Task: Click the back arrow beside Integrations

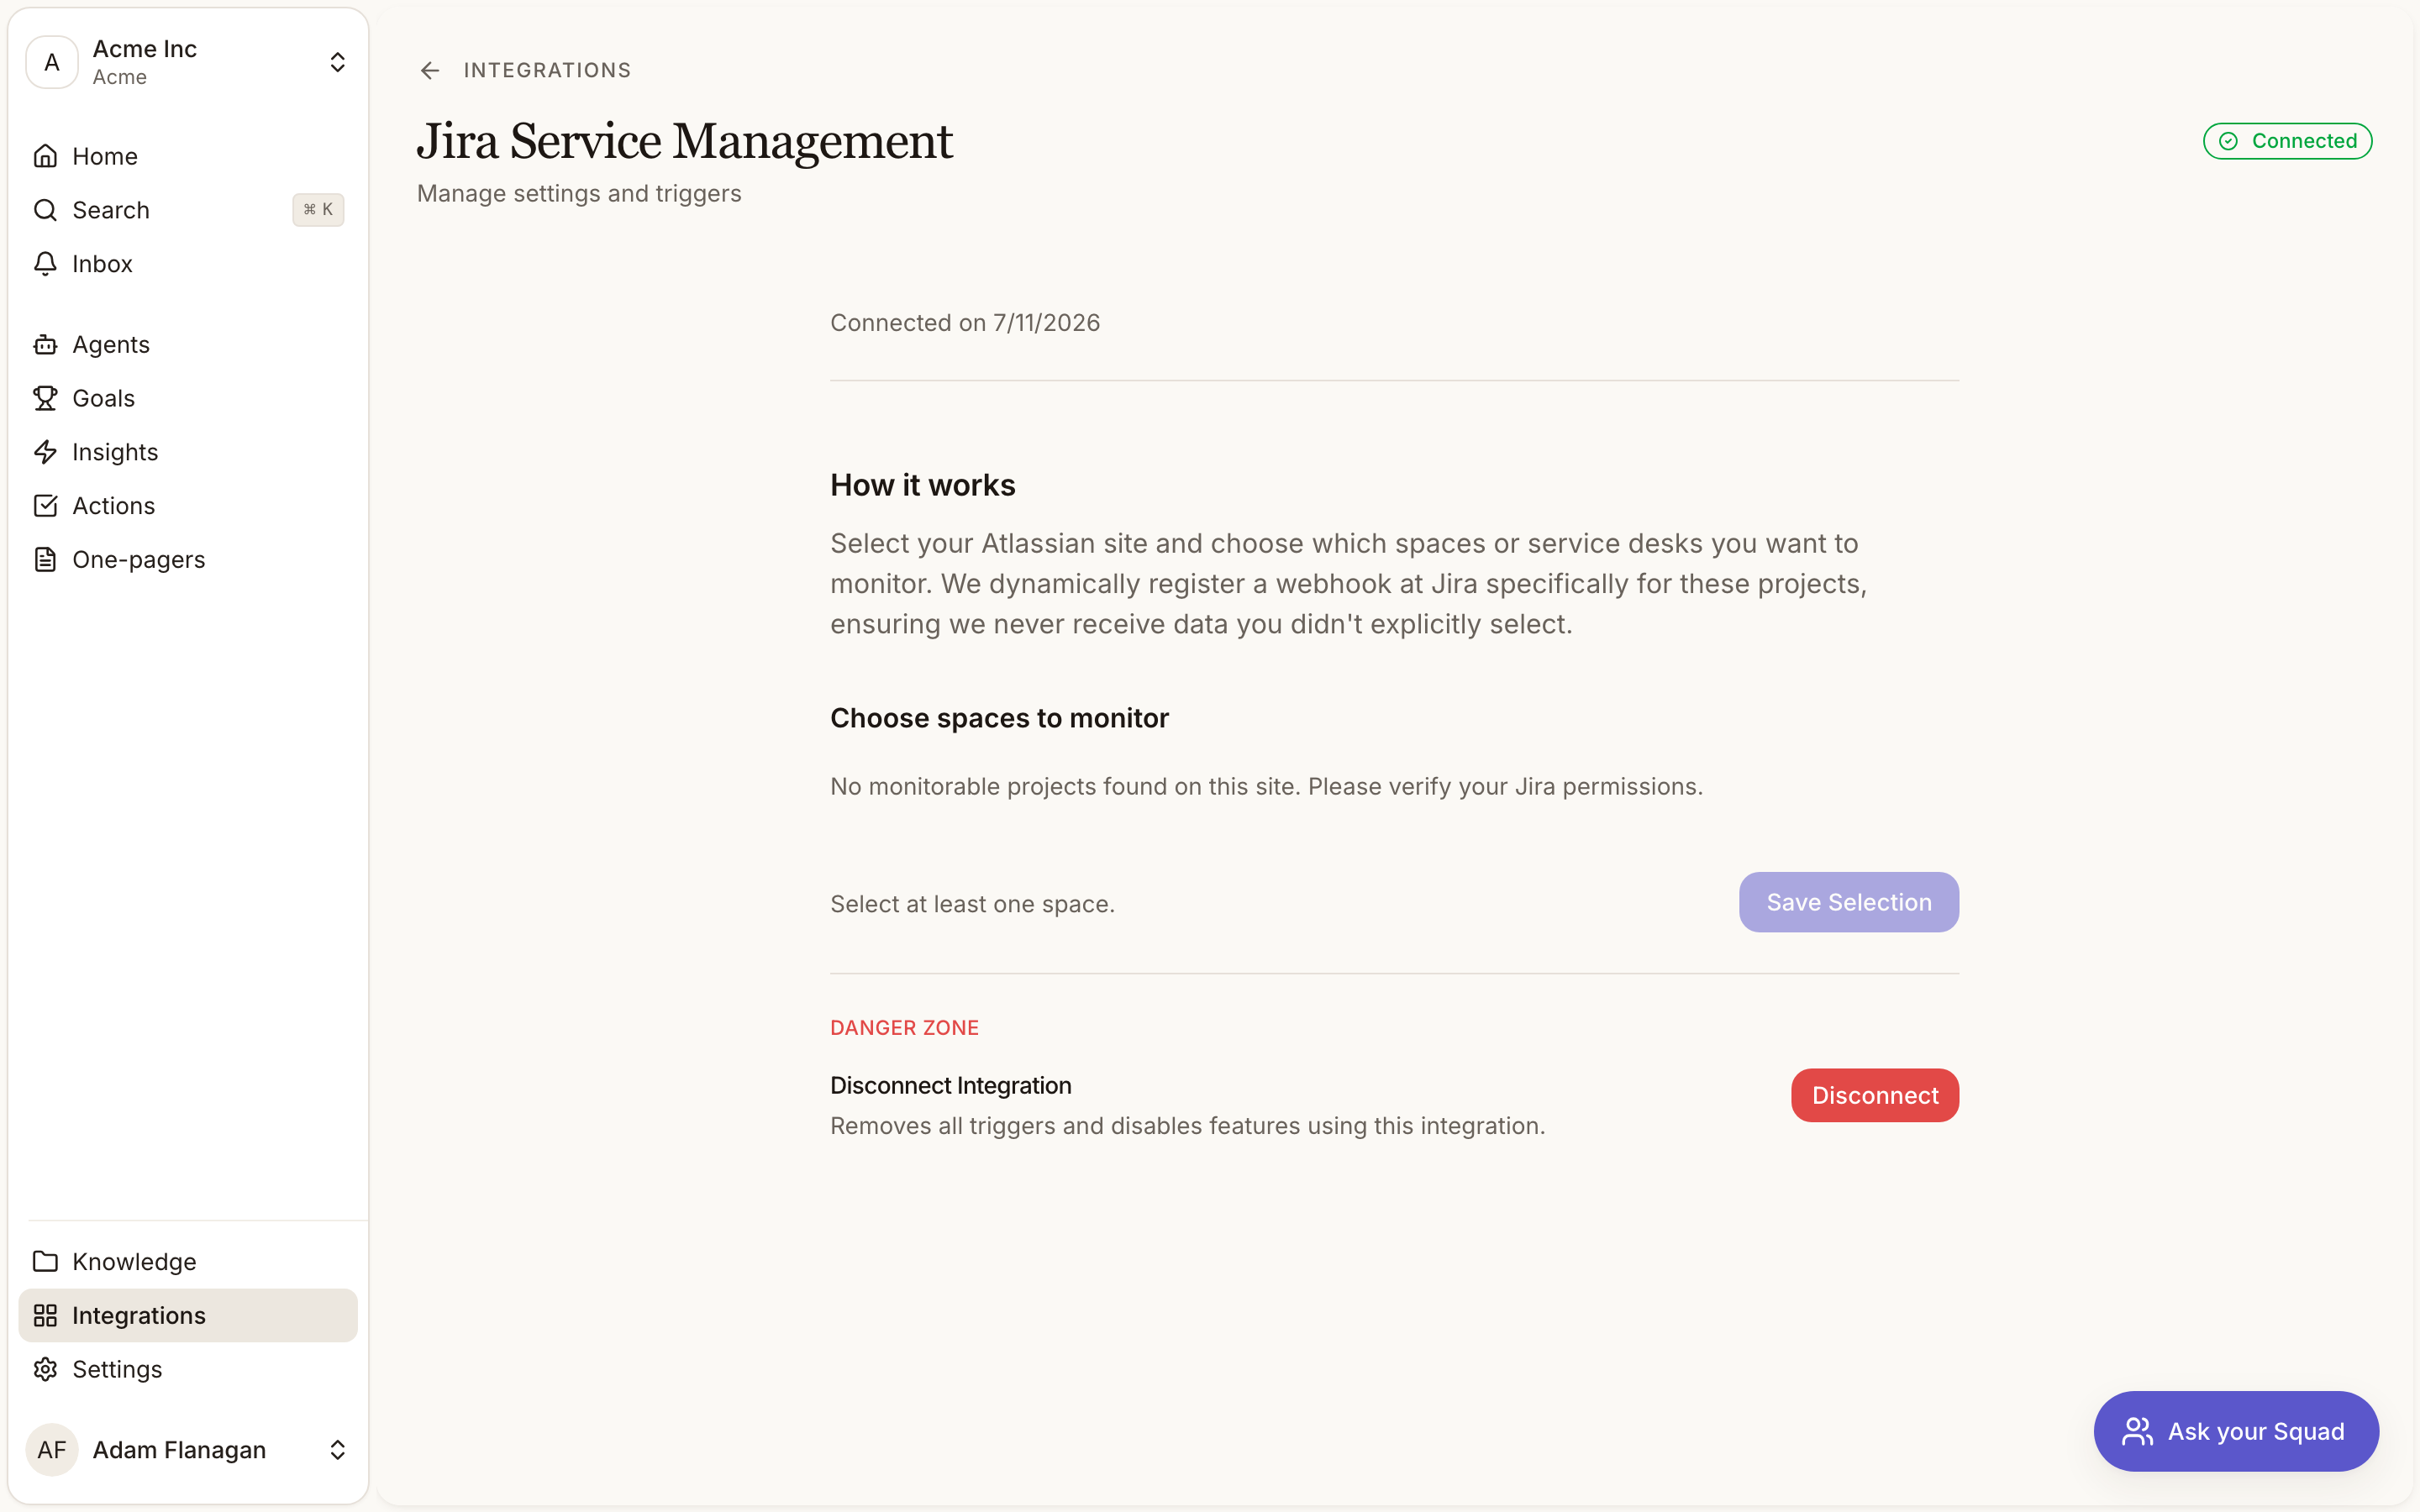Action: coord(430,70)
